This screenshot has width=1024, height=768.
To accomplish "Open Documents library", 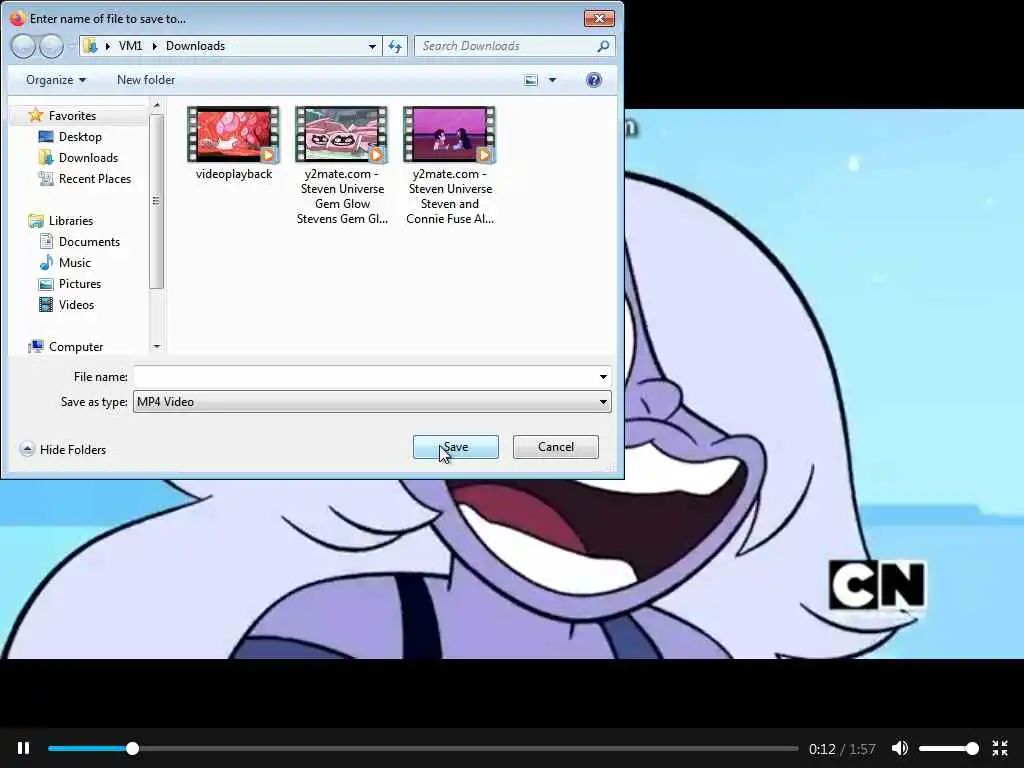I will tap(89, 242).
